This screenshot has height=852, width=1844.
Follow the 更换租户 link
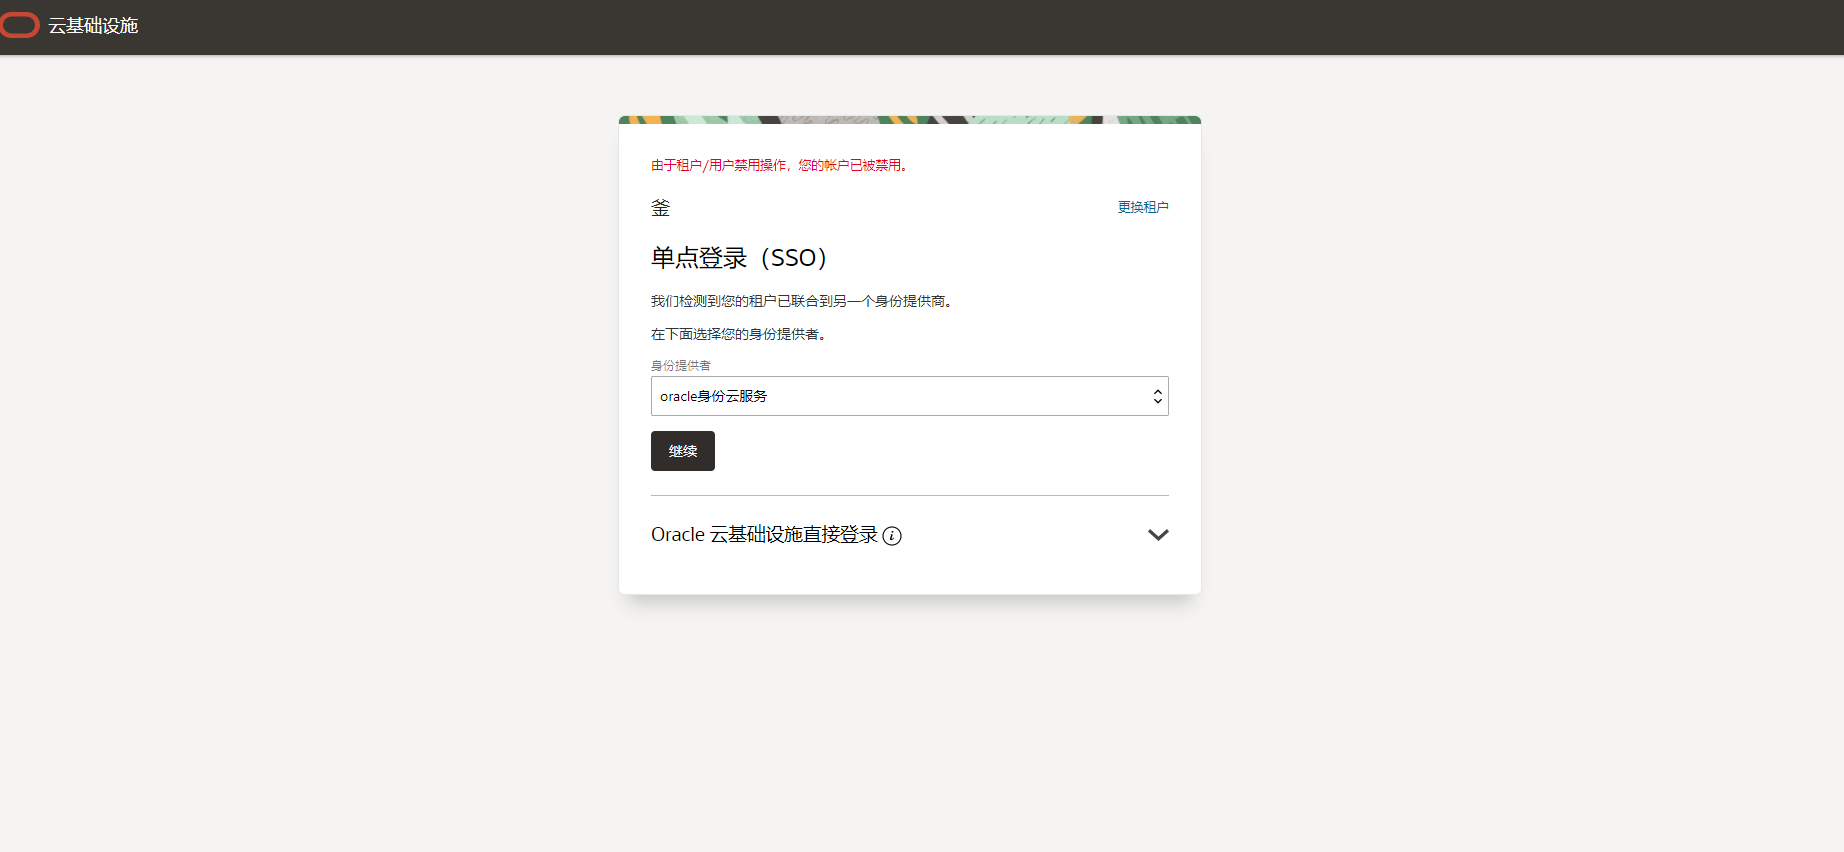[x=1142, y=207]
